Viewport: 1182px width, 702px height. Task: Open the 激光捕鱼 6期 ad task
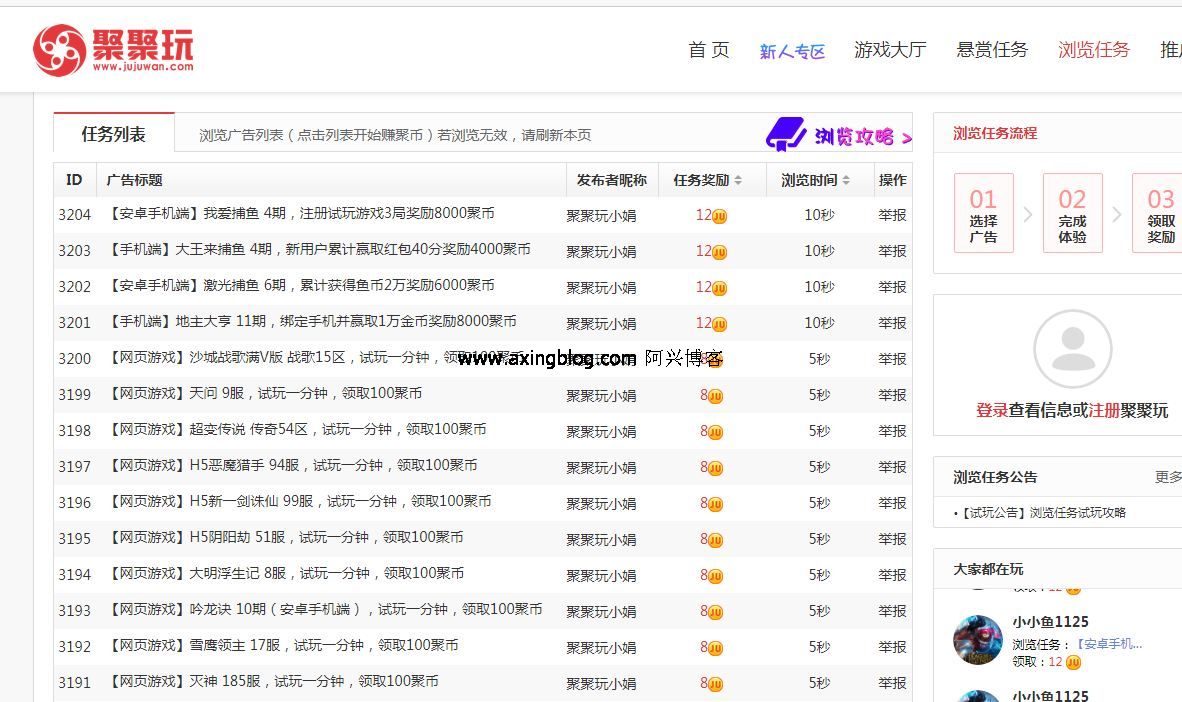tap(301, 285)
